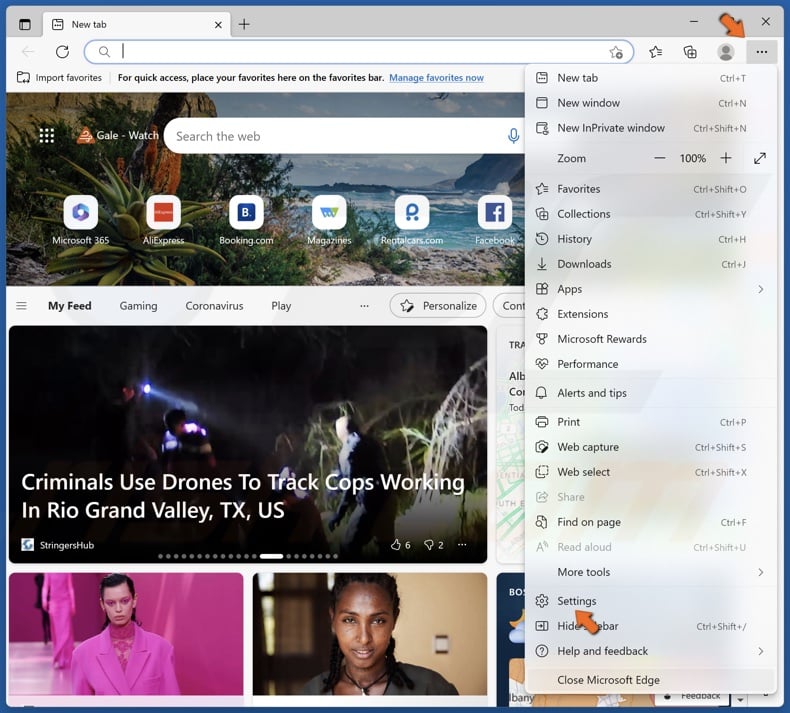Click the address bar input field

point(360,52)
